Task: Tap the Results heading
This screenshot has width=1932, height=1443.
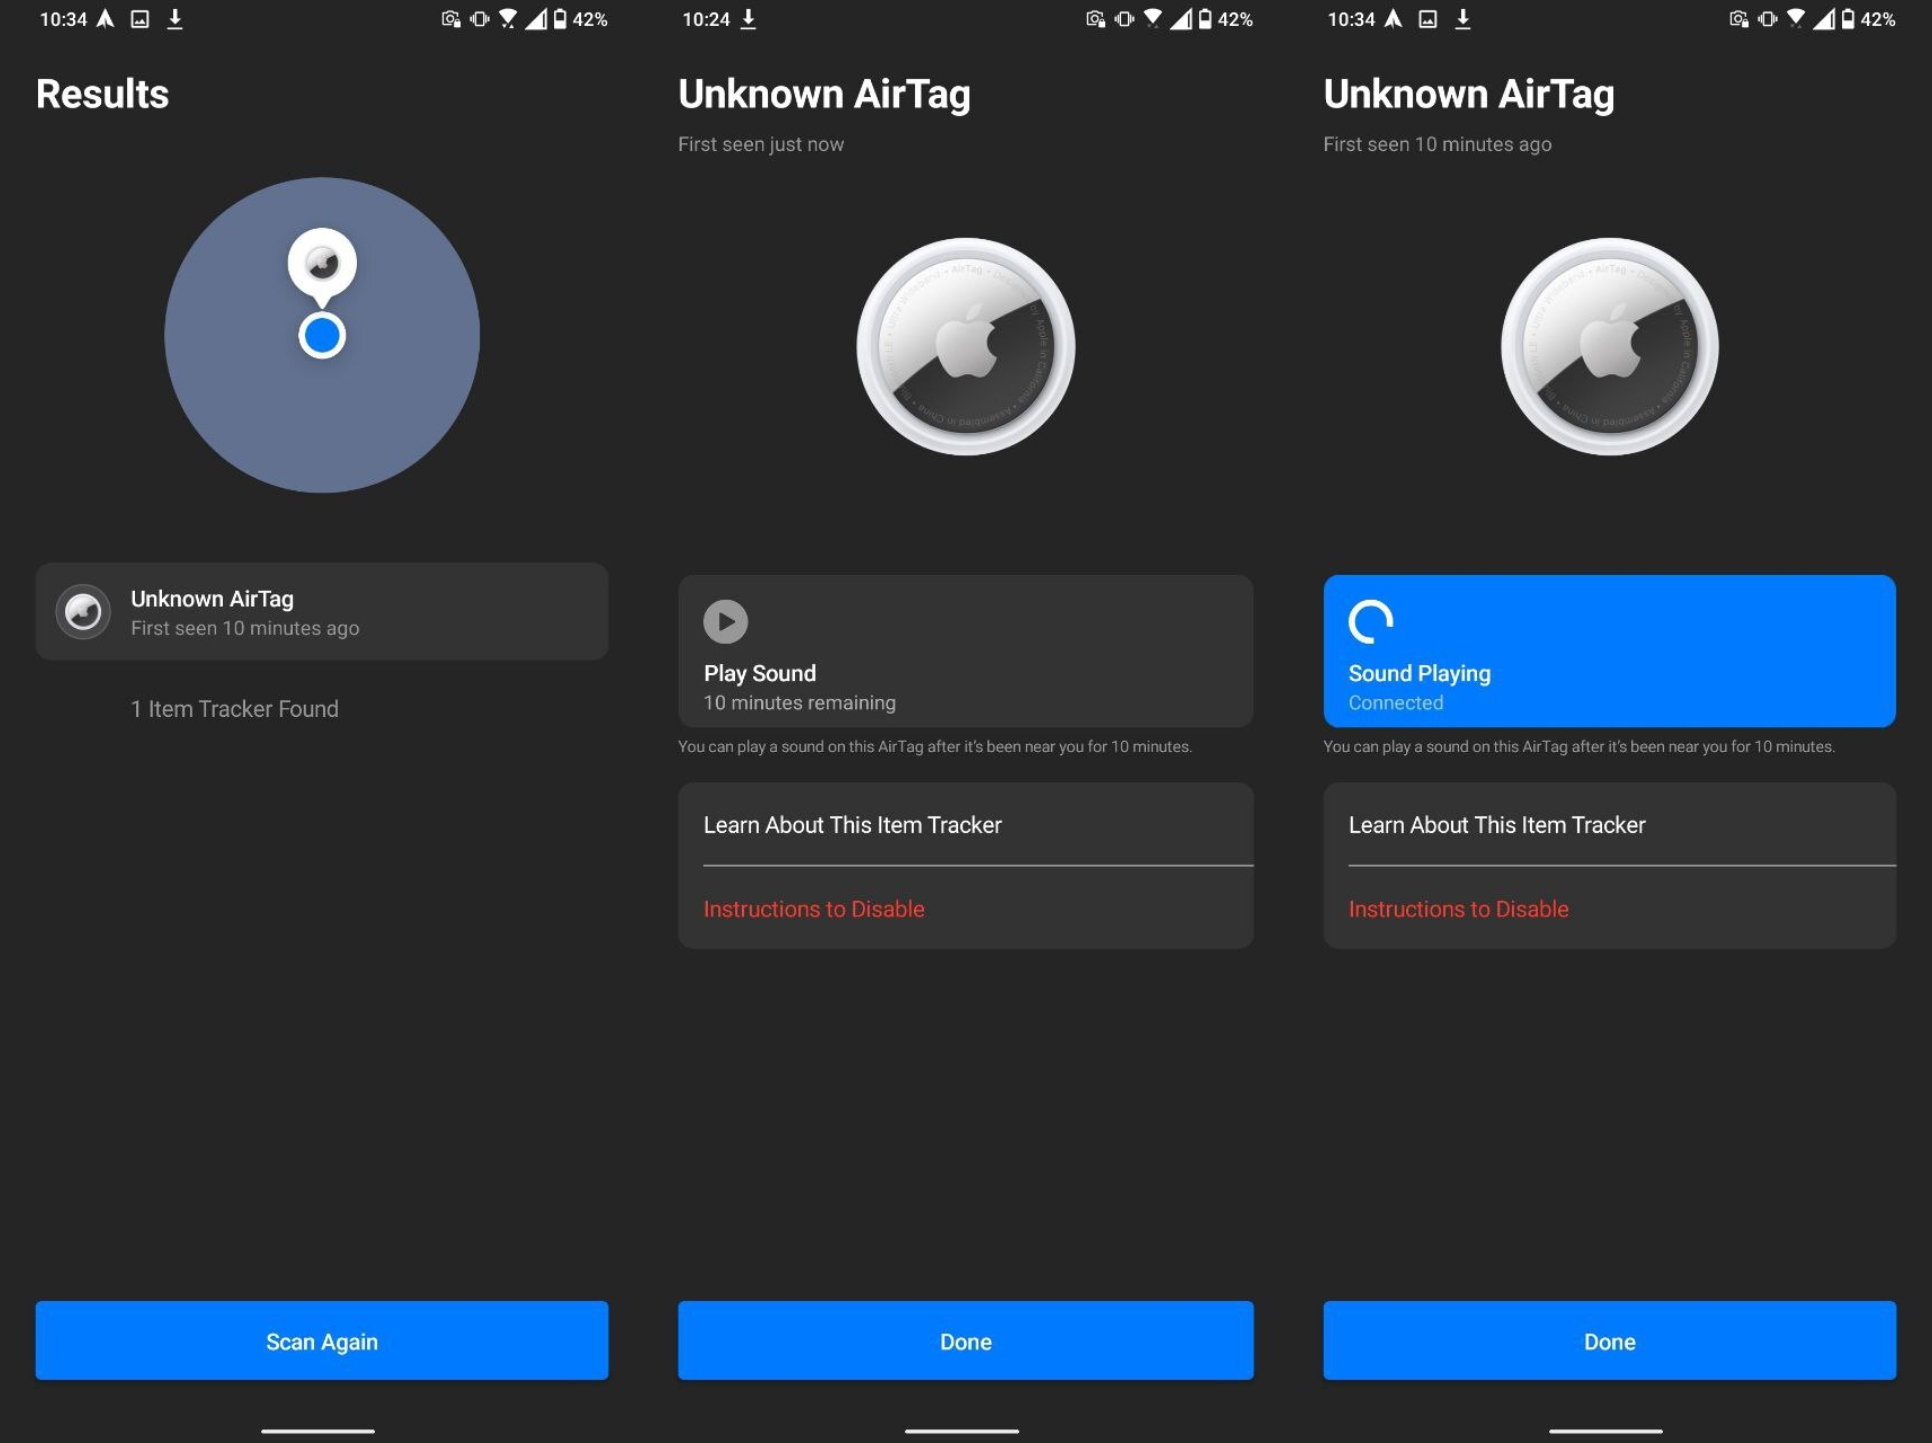Action: pos(103,94)
